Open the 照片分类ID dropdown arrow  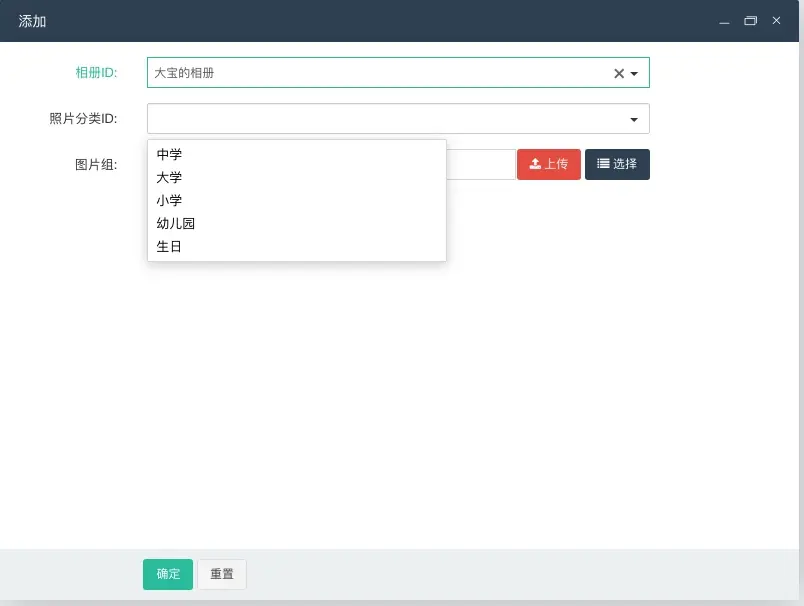coord(634,119)
